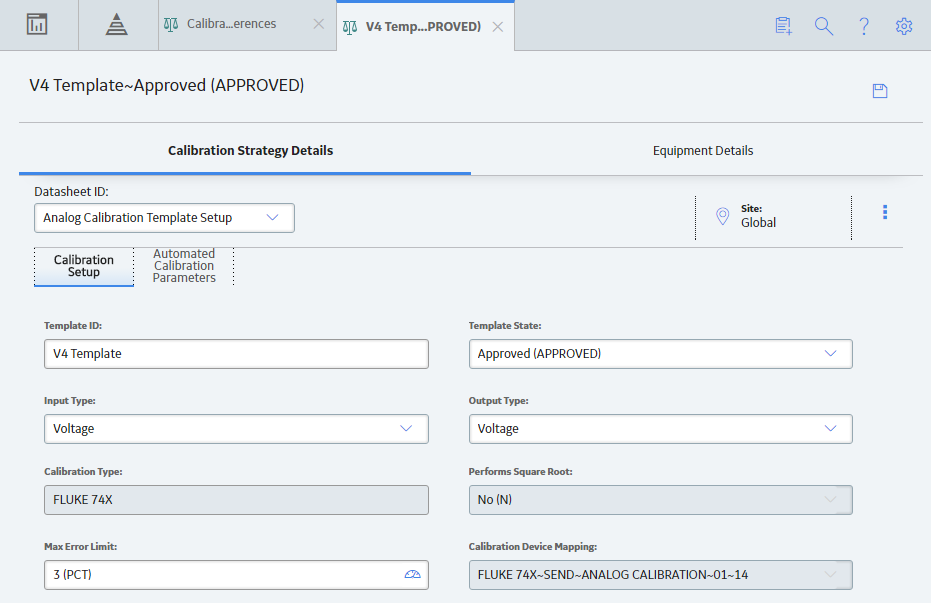This screenshot has width=931, height=603.
Task: Open the help question mark icon
Action: [864, 26]
